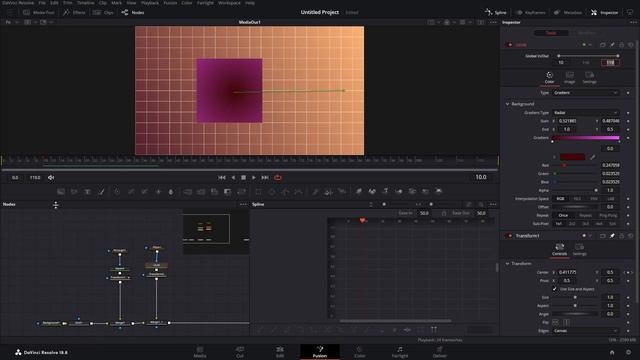The image size is (640, 360).
Task: Open project settings gear icon
Action: coord(628,352)
